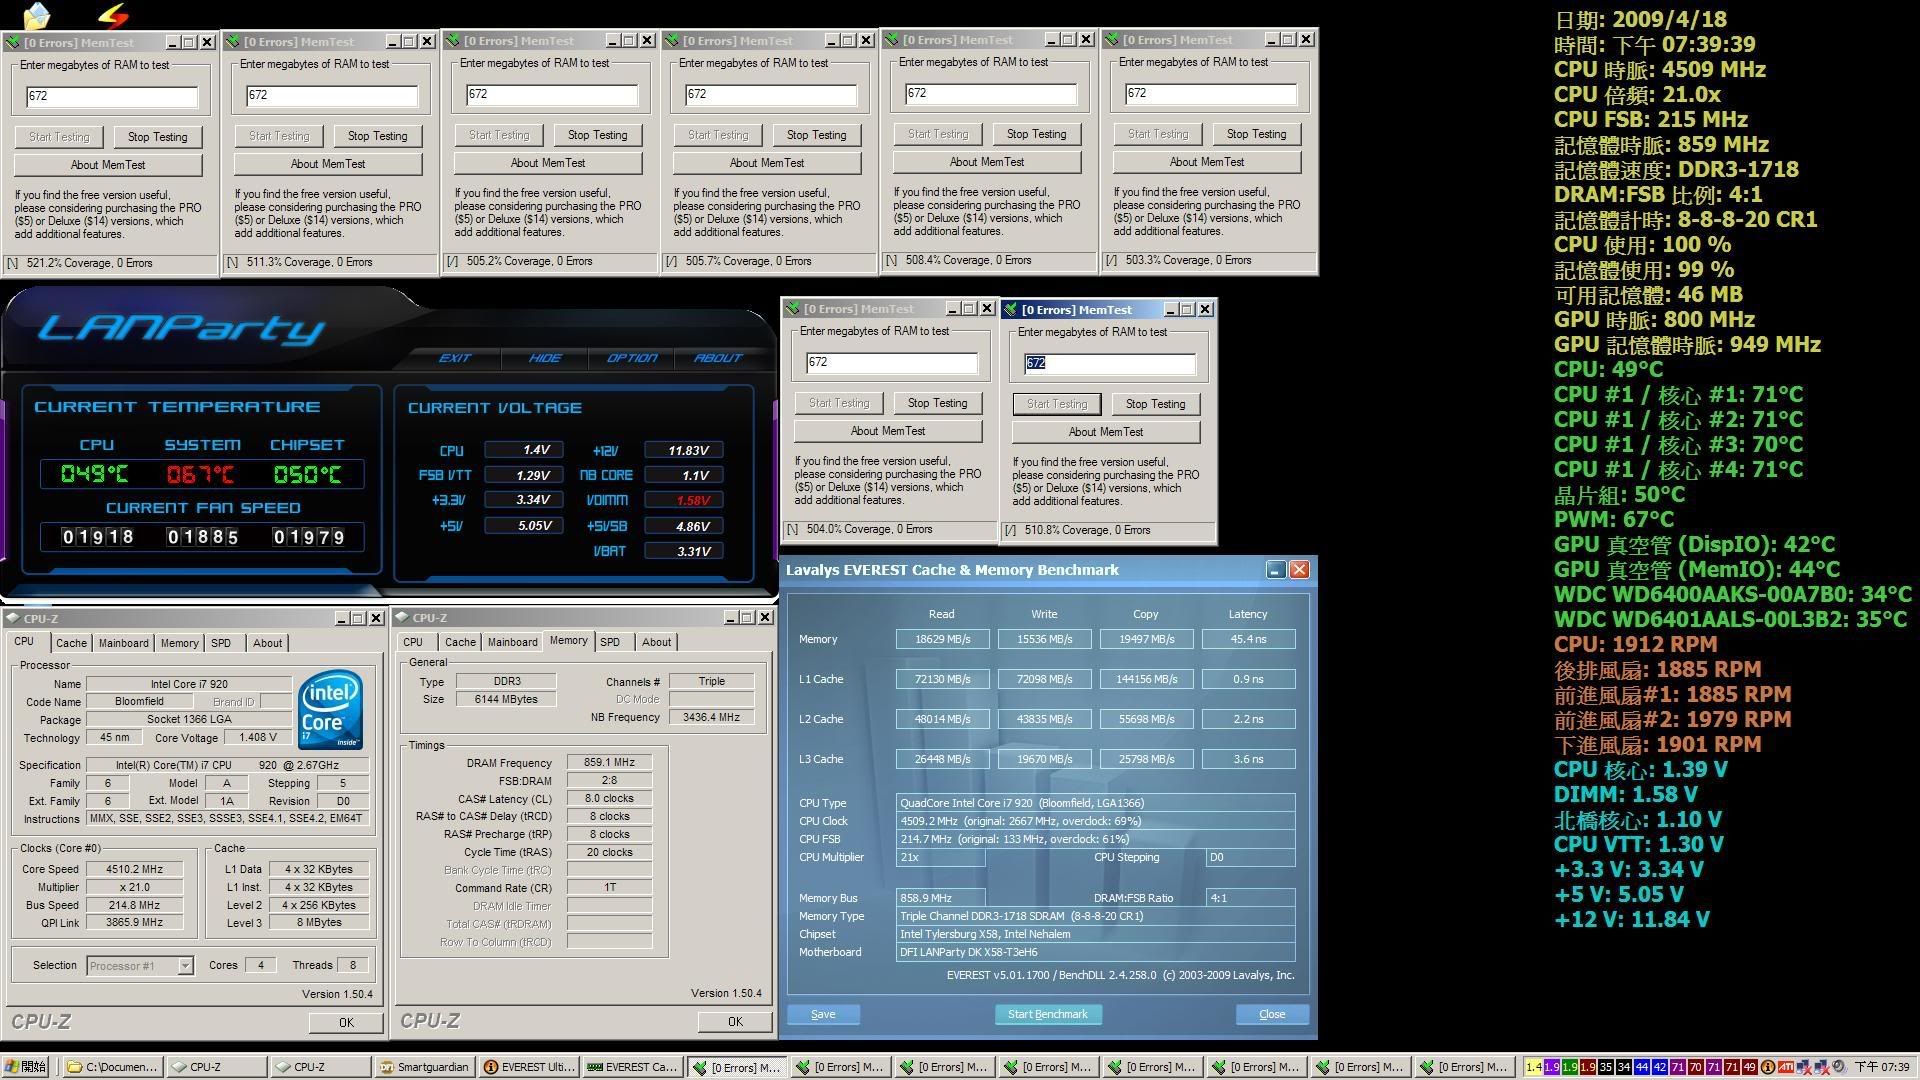The height and width of the screenshot is (1080, 1920).
Task: Click Start Benchmark in the EVEREST window
Action: tap(1048, 1014)
